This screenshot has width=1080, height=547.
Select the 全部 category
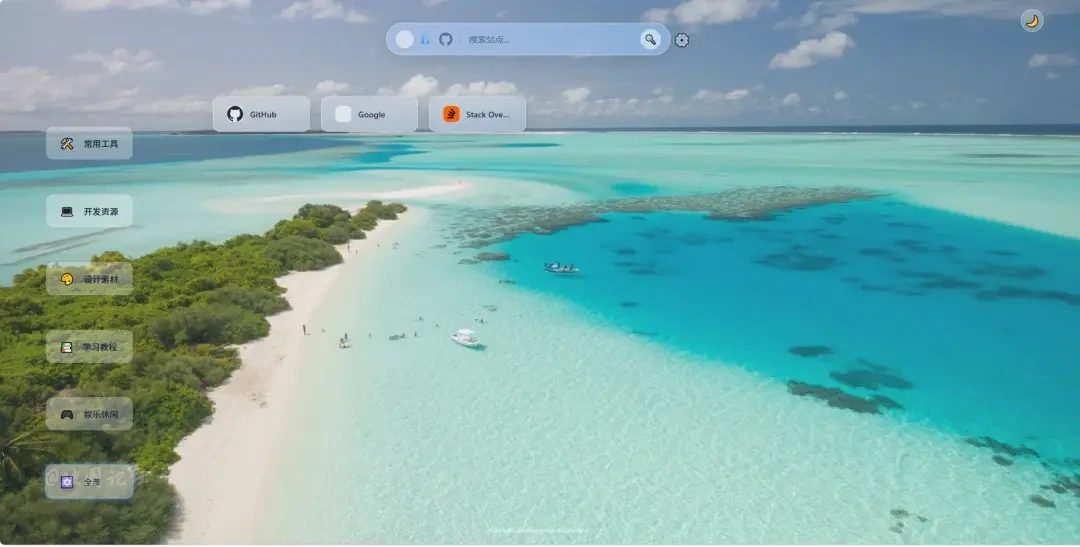pos(90,482)
